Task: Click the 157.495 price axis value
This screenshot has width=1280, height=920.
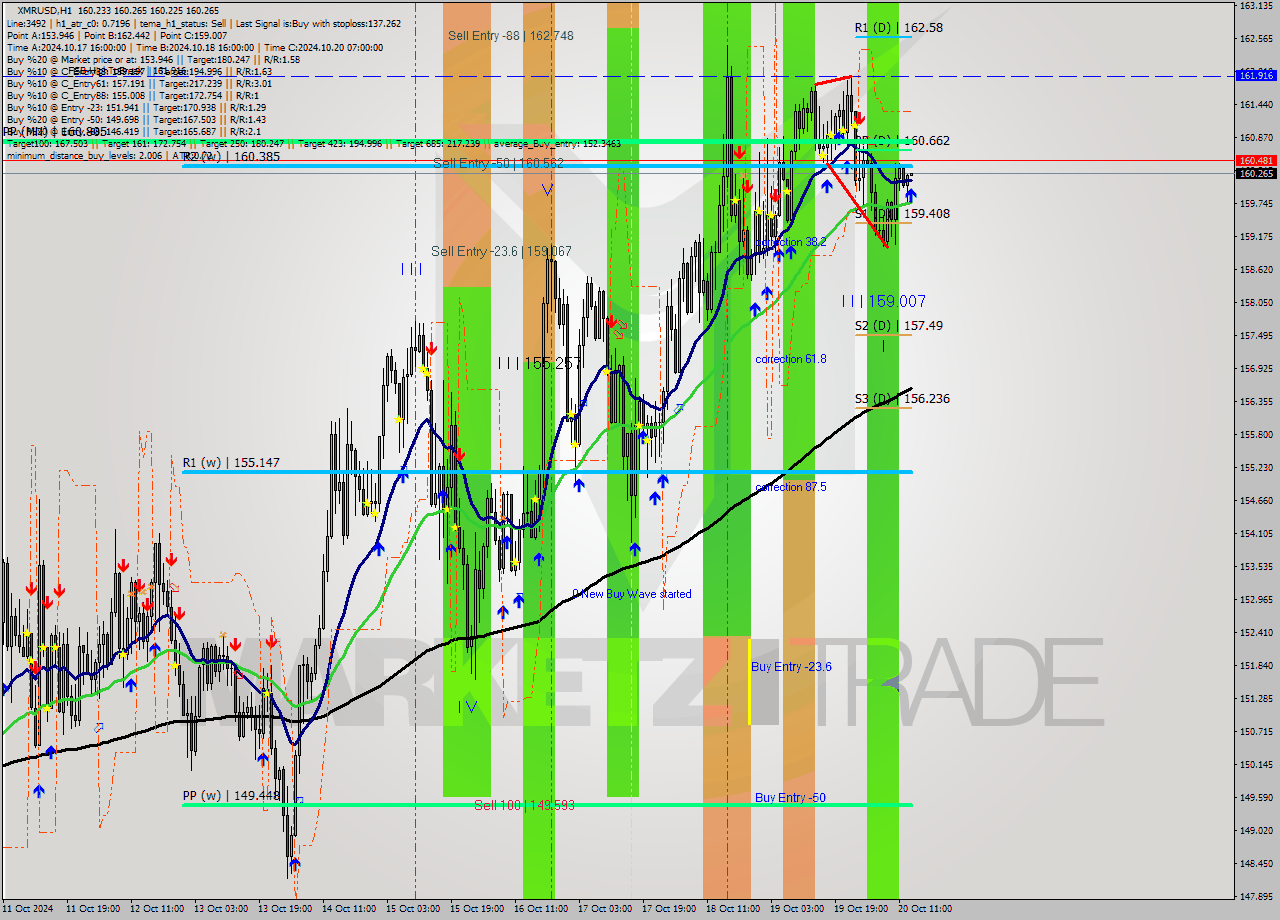Action: point(1256,336)
